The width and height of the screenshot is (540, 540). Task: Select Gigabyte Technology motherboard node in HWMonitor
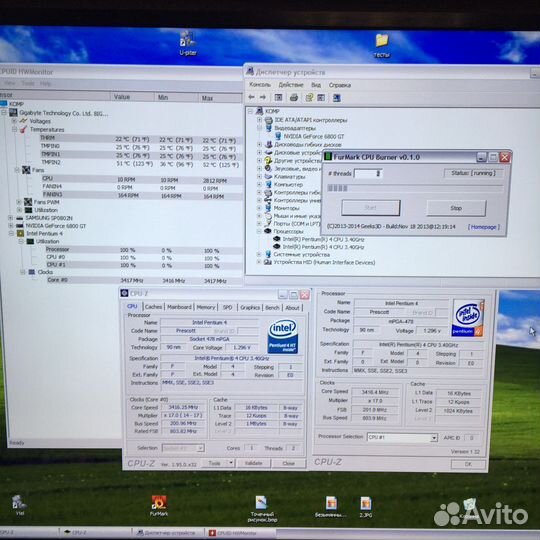pos(63,113)
